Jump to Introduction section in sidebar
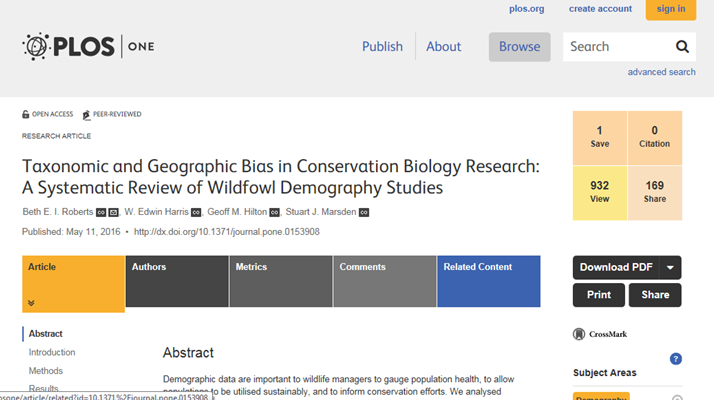Screen dimensions: 714x400 tap(52, 353)
